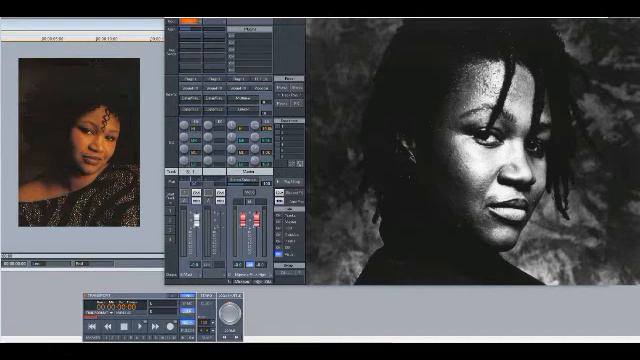The height and width of the screenshot is (360, 640).
Task: Click the jog wheel dial in the transport
Action: tap(230, 313)
